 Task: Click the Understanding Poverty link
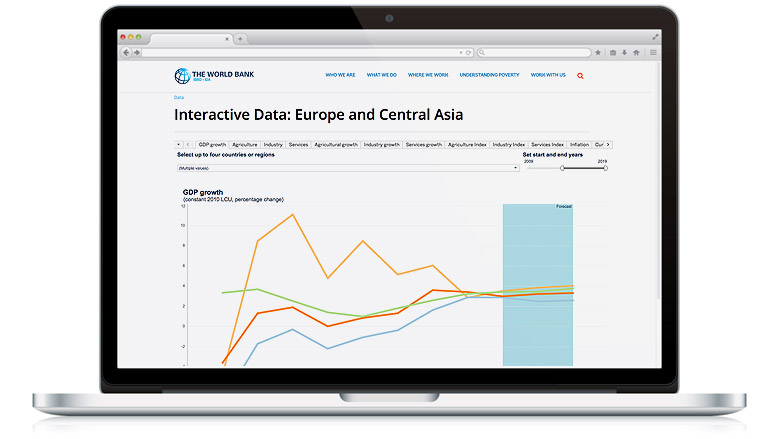point(490,75)
